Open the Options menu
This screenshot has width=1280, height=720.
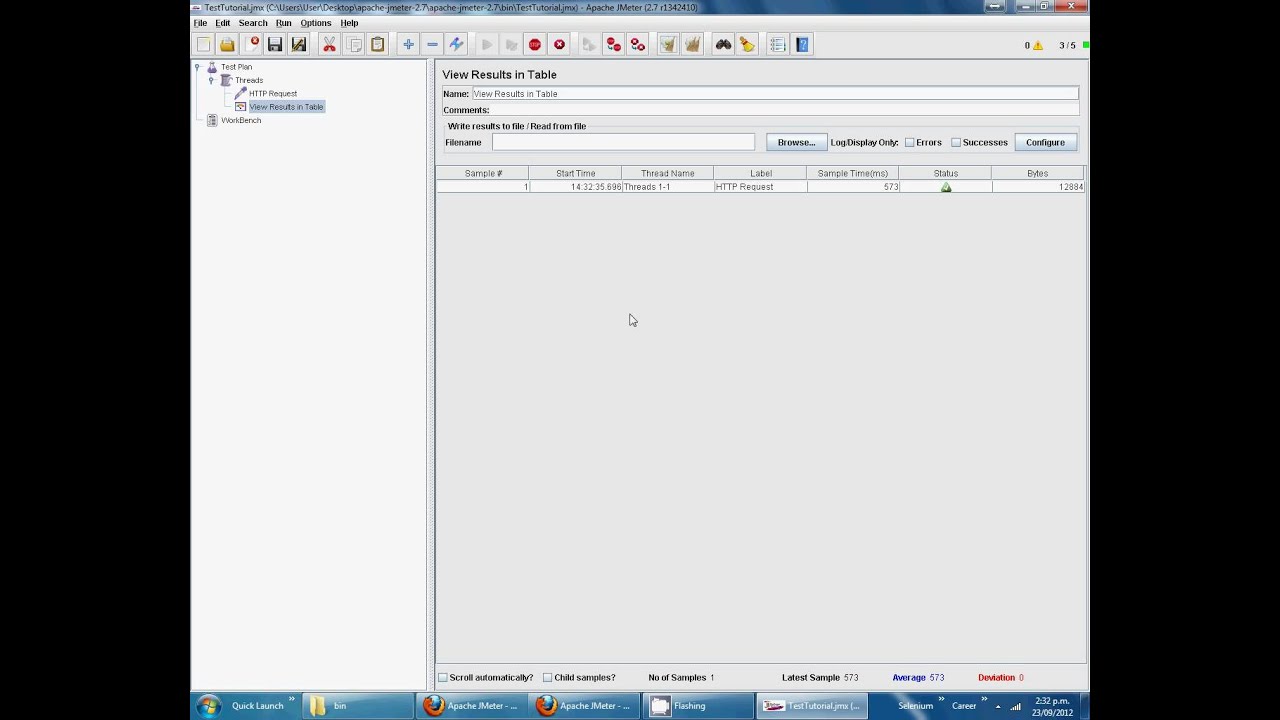pos(315,23)
